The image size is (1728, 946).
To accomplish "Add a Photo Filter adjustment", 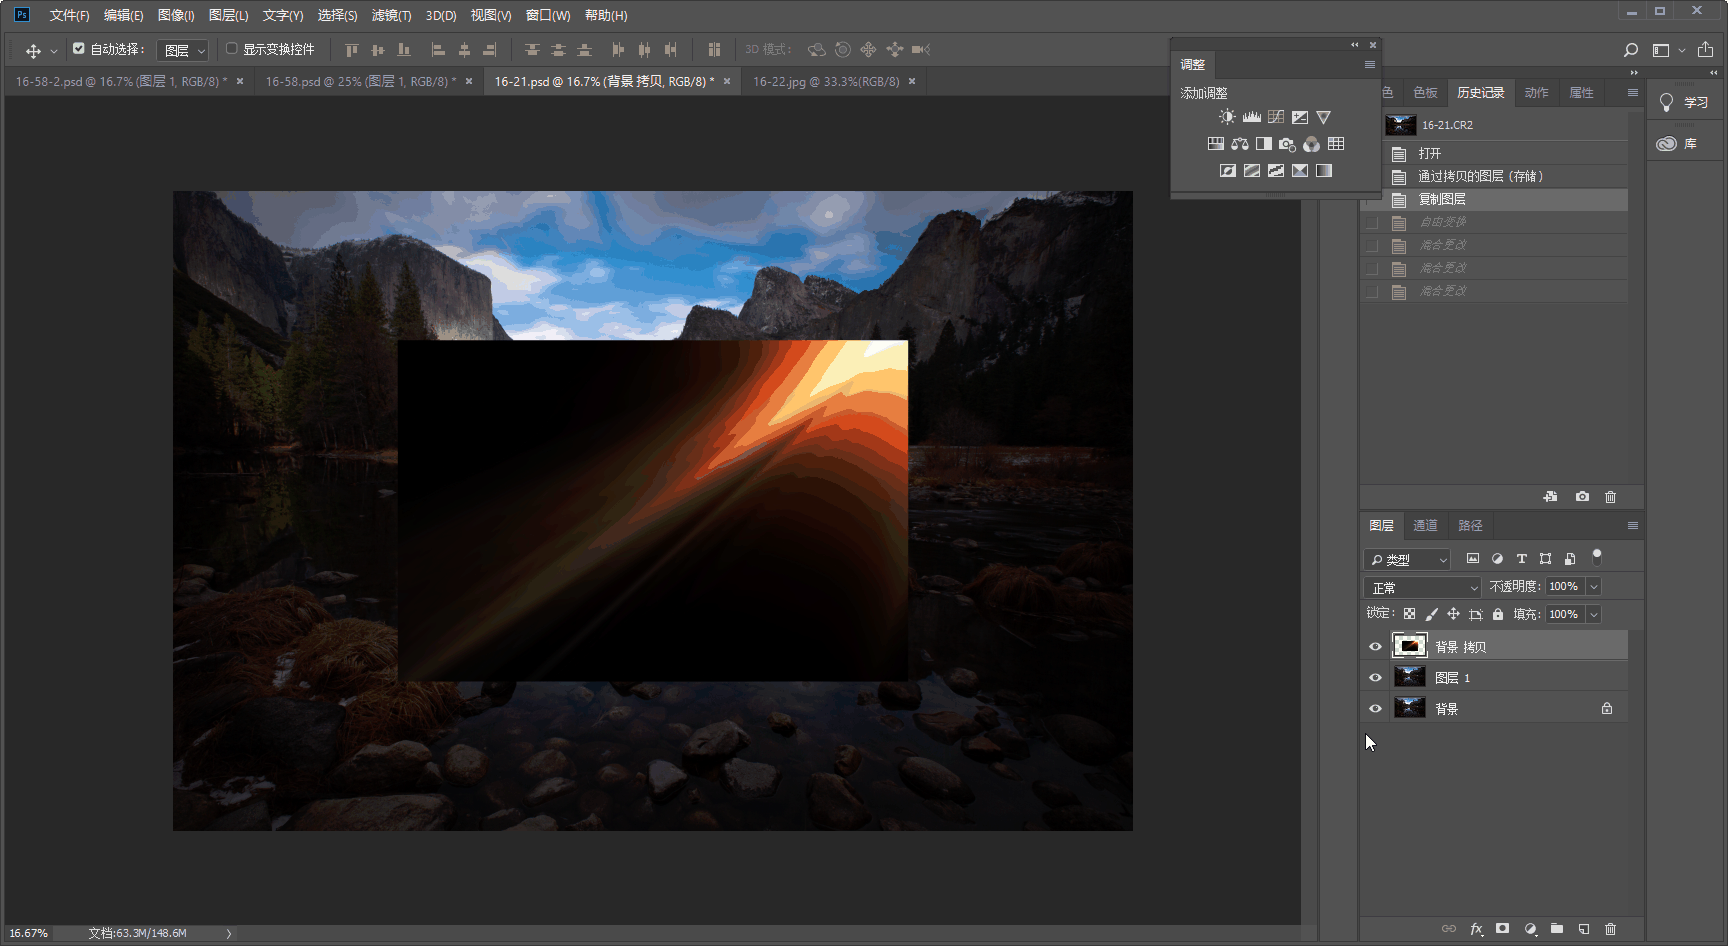I will 1287,144.
